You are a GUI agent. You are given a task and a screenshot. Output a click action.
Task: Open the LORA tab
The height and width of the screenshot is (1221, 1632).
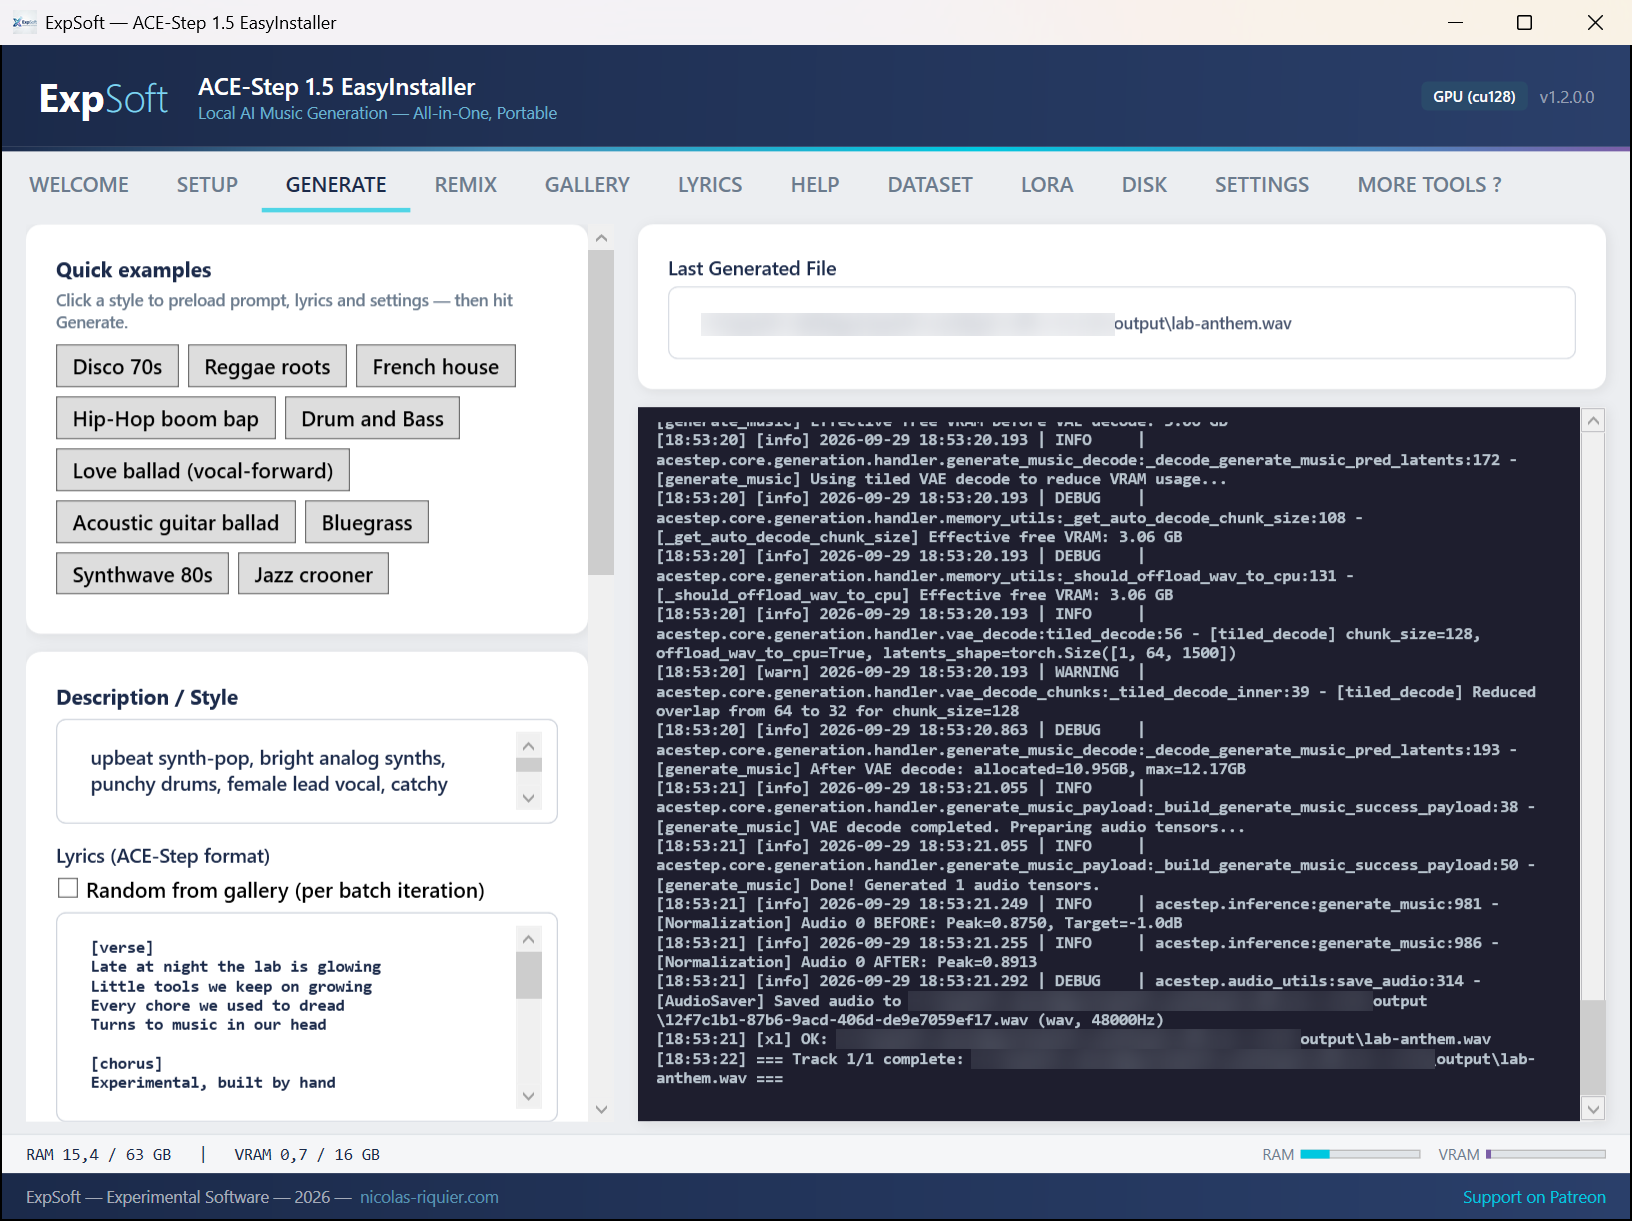coord(1047,185)
